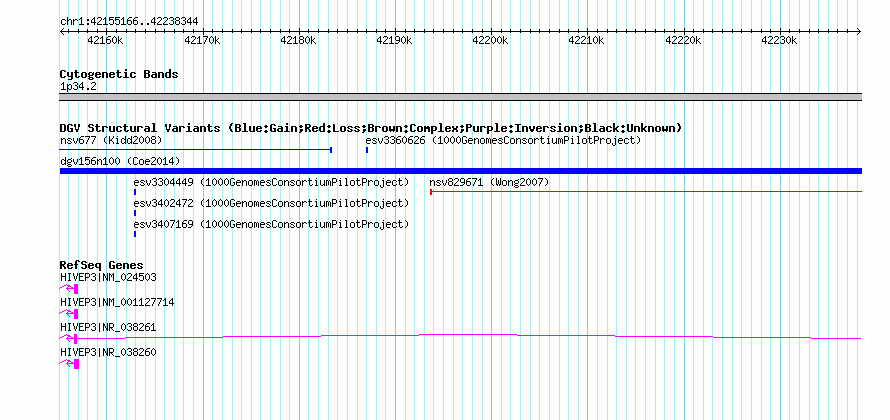Open the esv3402472 variant label

tap(271, 203)
